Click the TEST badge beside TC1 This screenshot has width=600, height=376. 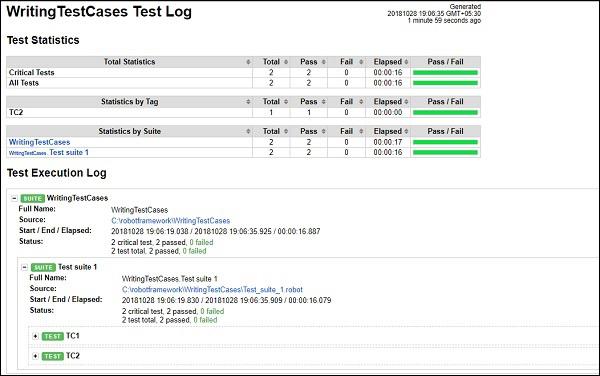[52, 336]
